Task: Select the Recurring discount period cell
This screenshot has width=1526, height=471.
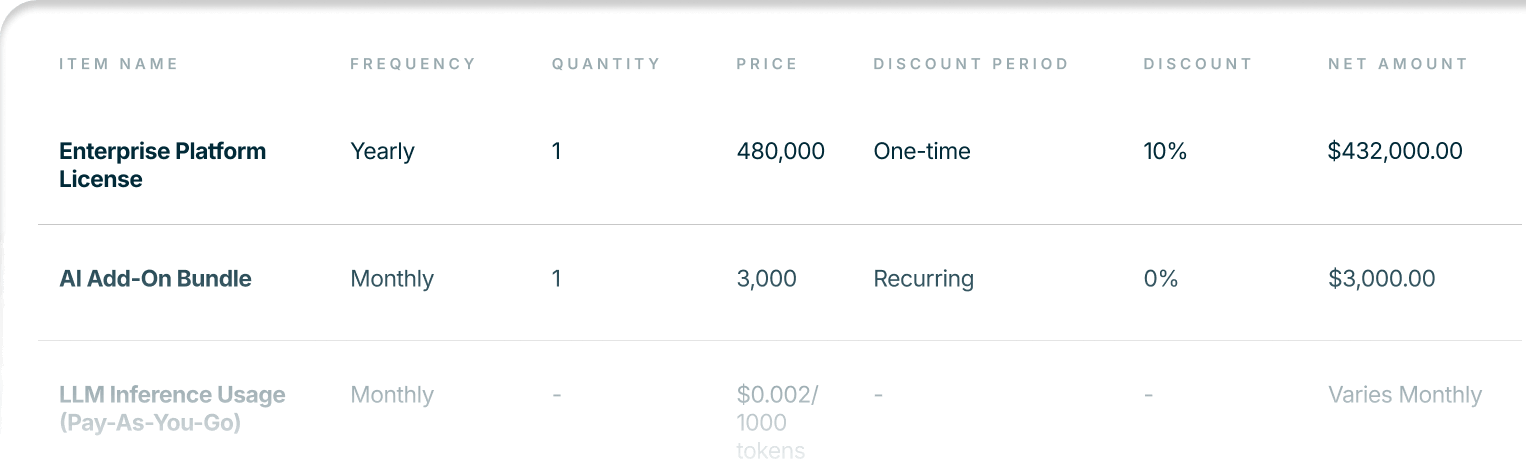Action: pos(923,279)
